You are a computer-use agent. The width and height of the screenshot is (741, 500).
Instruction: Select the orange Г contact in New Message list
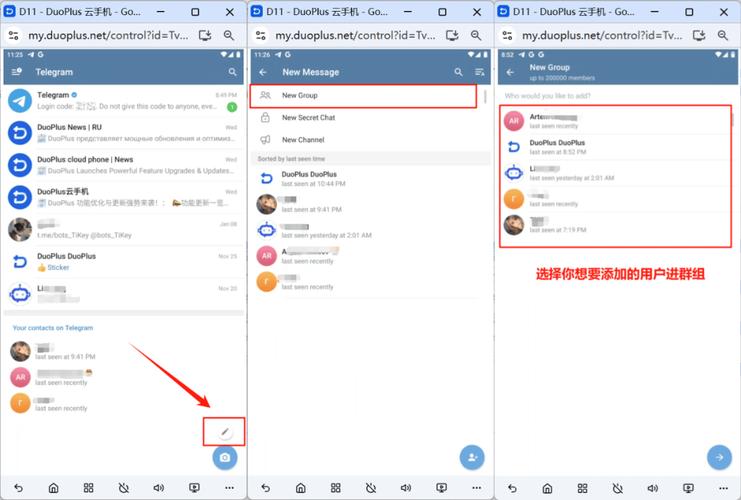[370, 282]
